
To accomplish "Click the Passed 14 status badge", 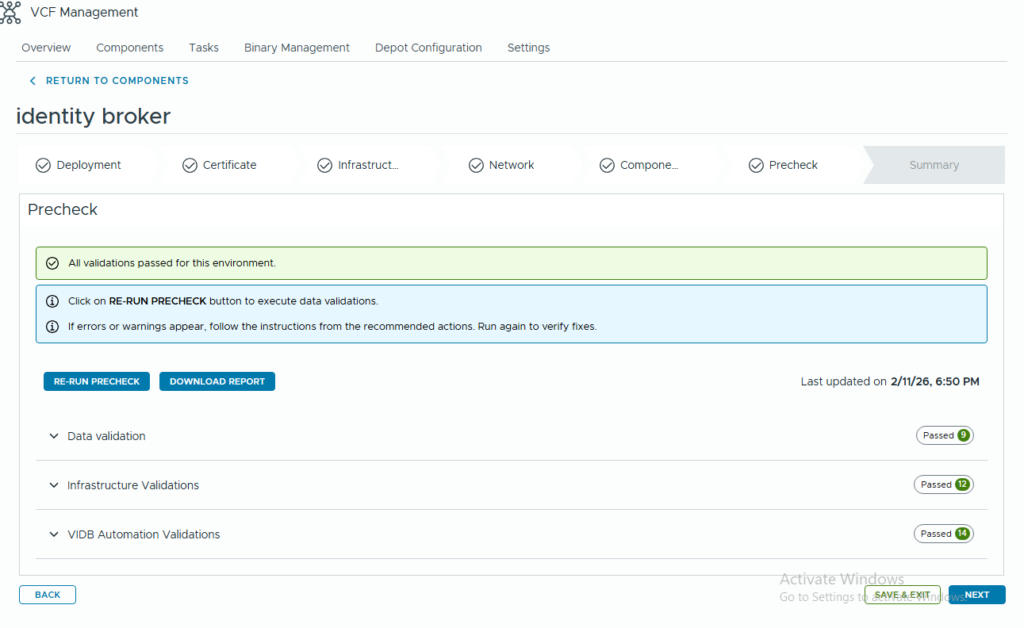I will coord(943,534).
